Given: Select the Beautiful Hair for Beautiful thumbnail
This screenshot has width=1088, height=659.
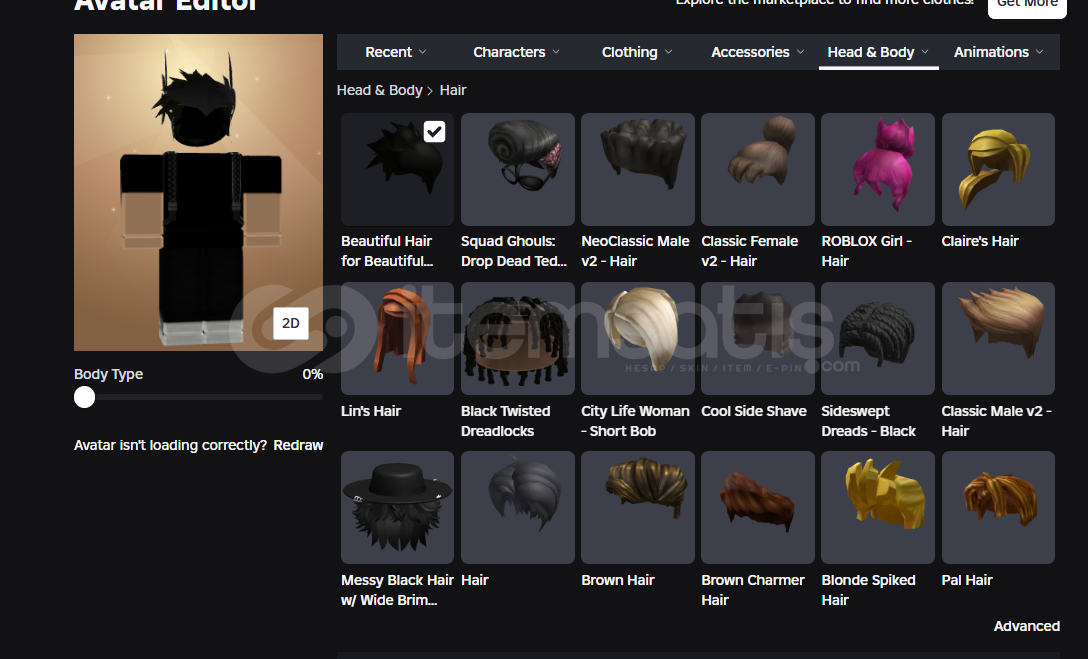Looking at the screenshot, I should (x=397, y=169).
